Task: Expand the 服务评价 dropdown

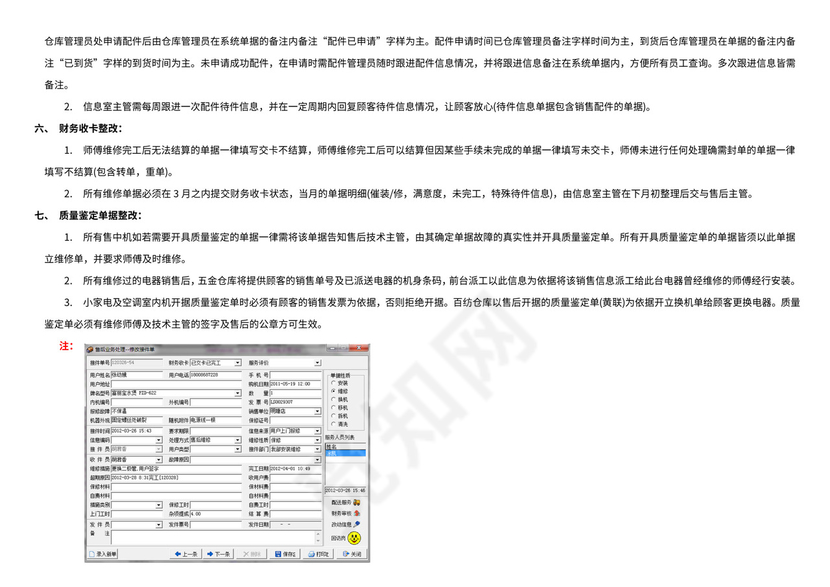Action: [x=317, y=363]
